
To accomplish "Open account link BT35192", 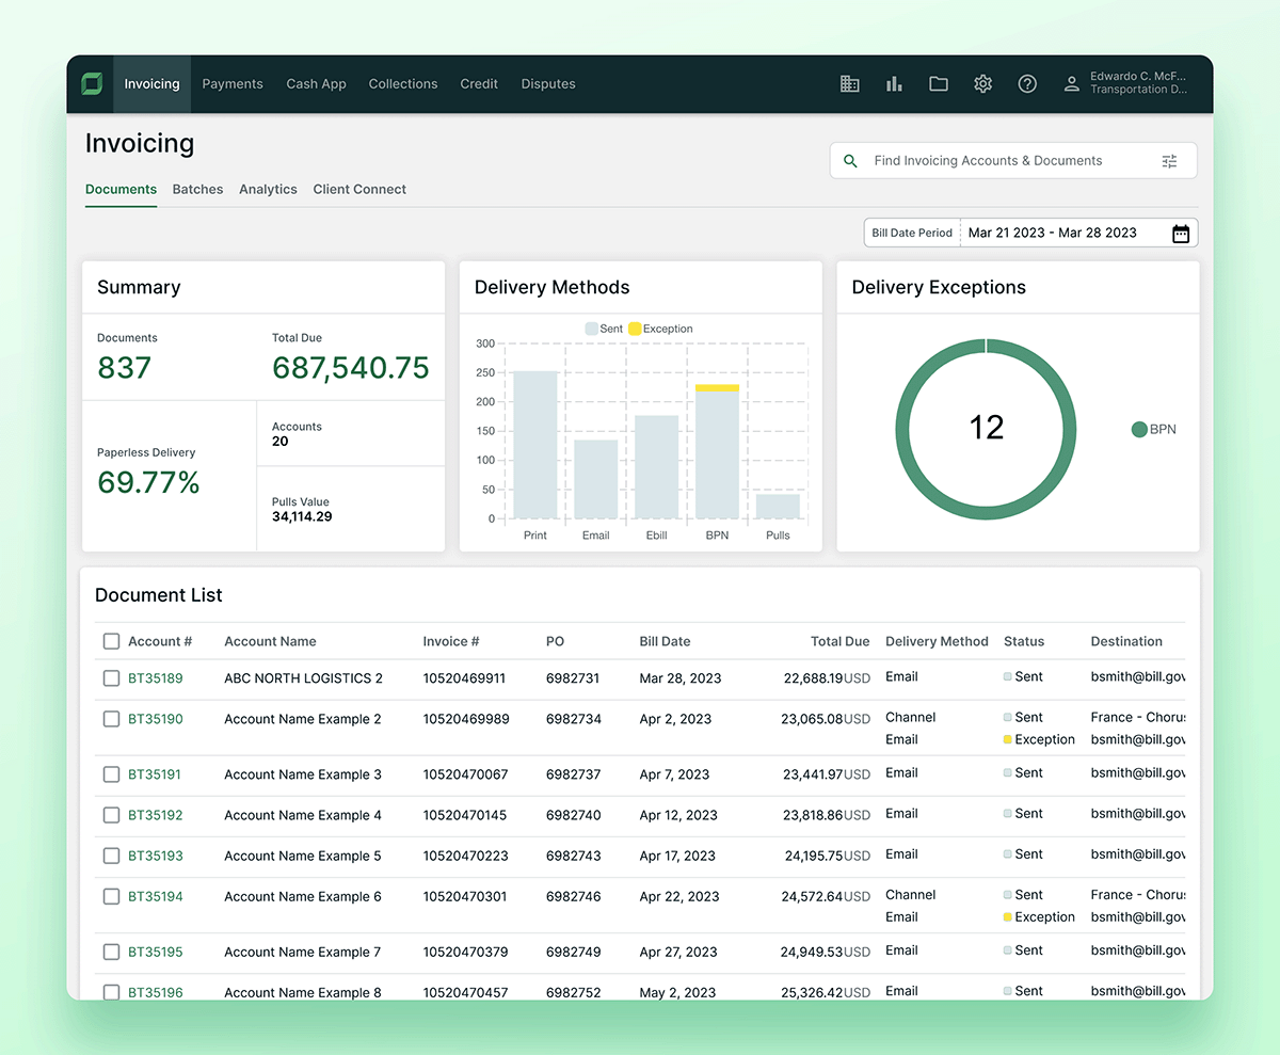I will pos(155,815).
